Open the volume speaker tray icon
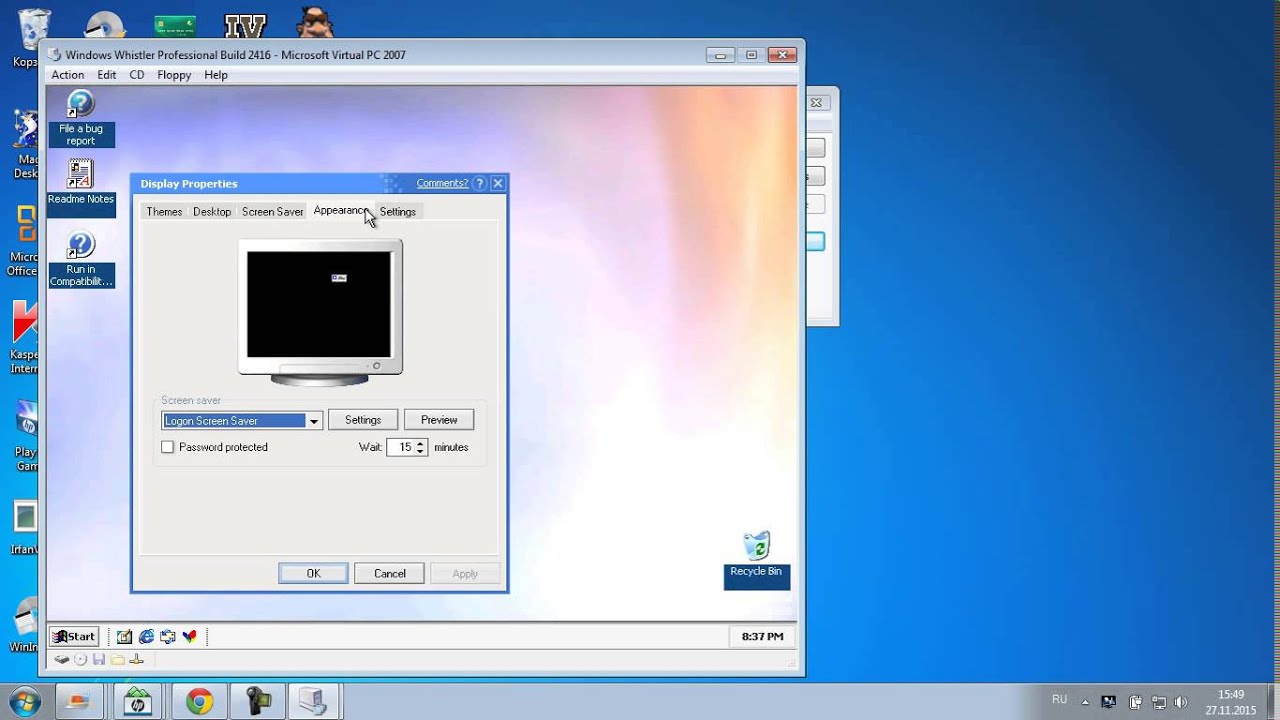This screenshot has height=720, width=1280. pyautogui.click(x=1181, y=702)
